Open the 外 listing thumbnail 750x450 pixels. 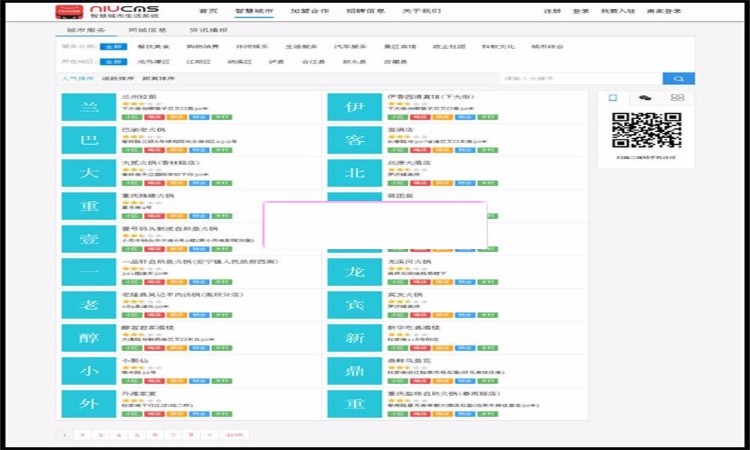(88, 404)
